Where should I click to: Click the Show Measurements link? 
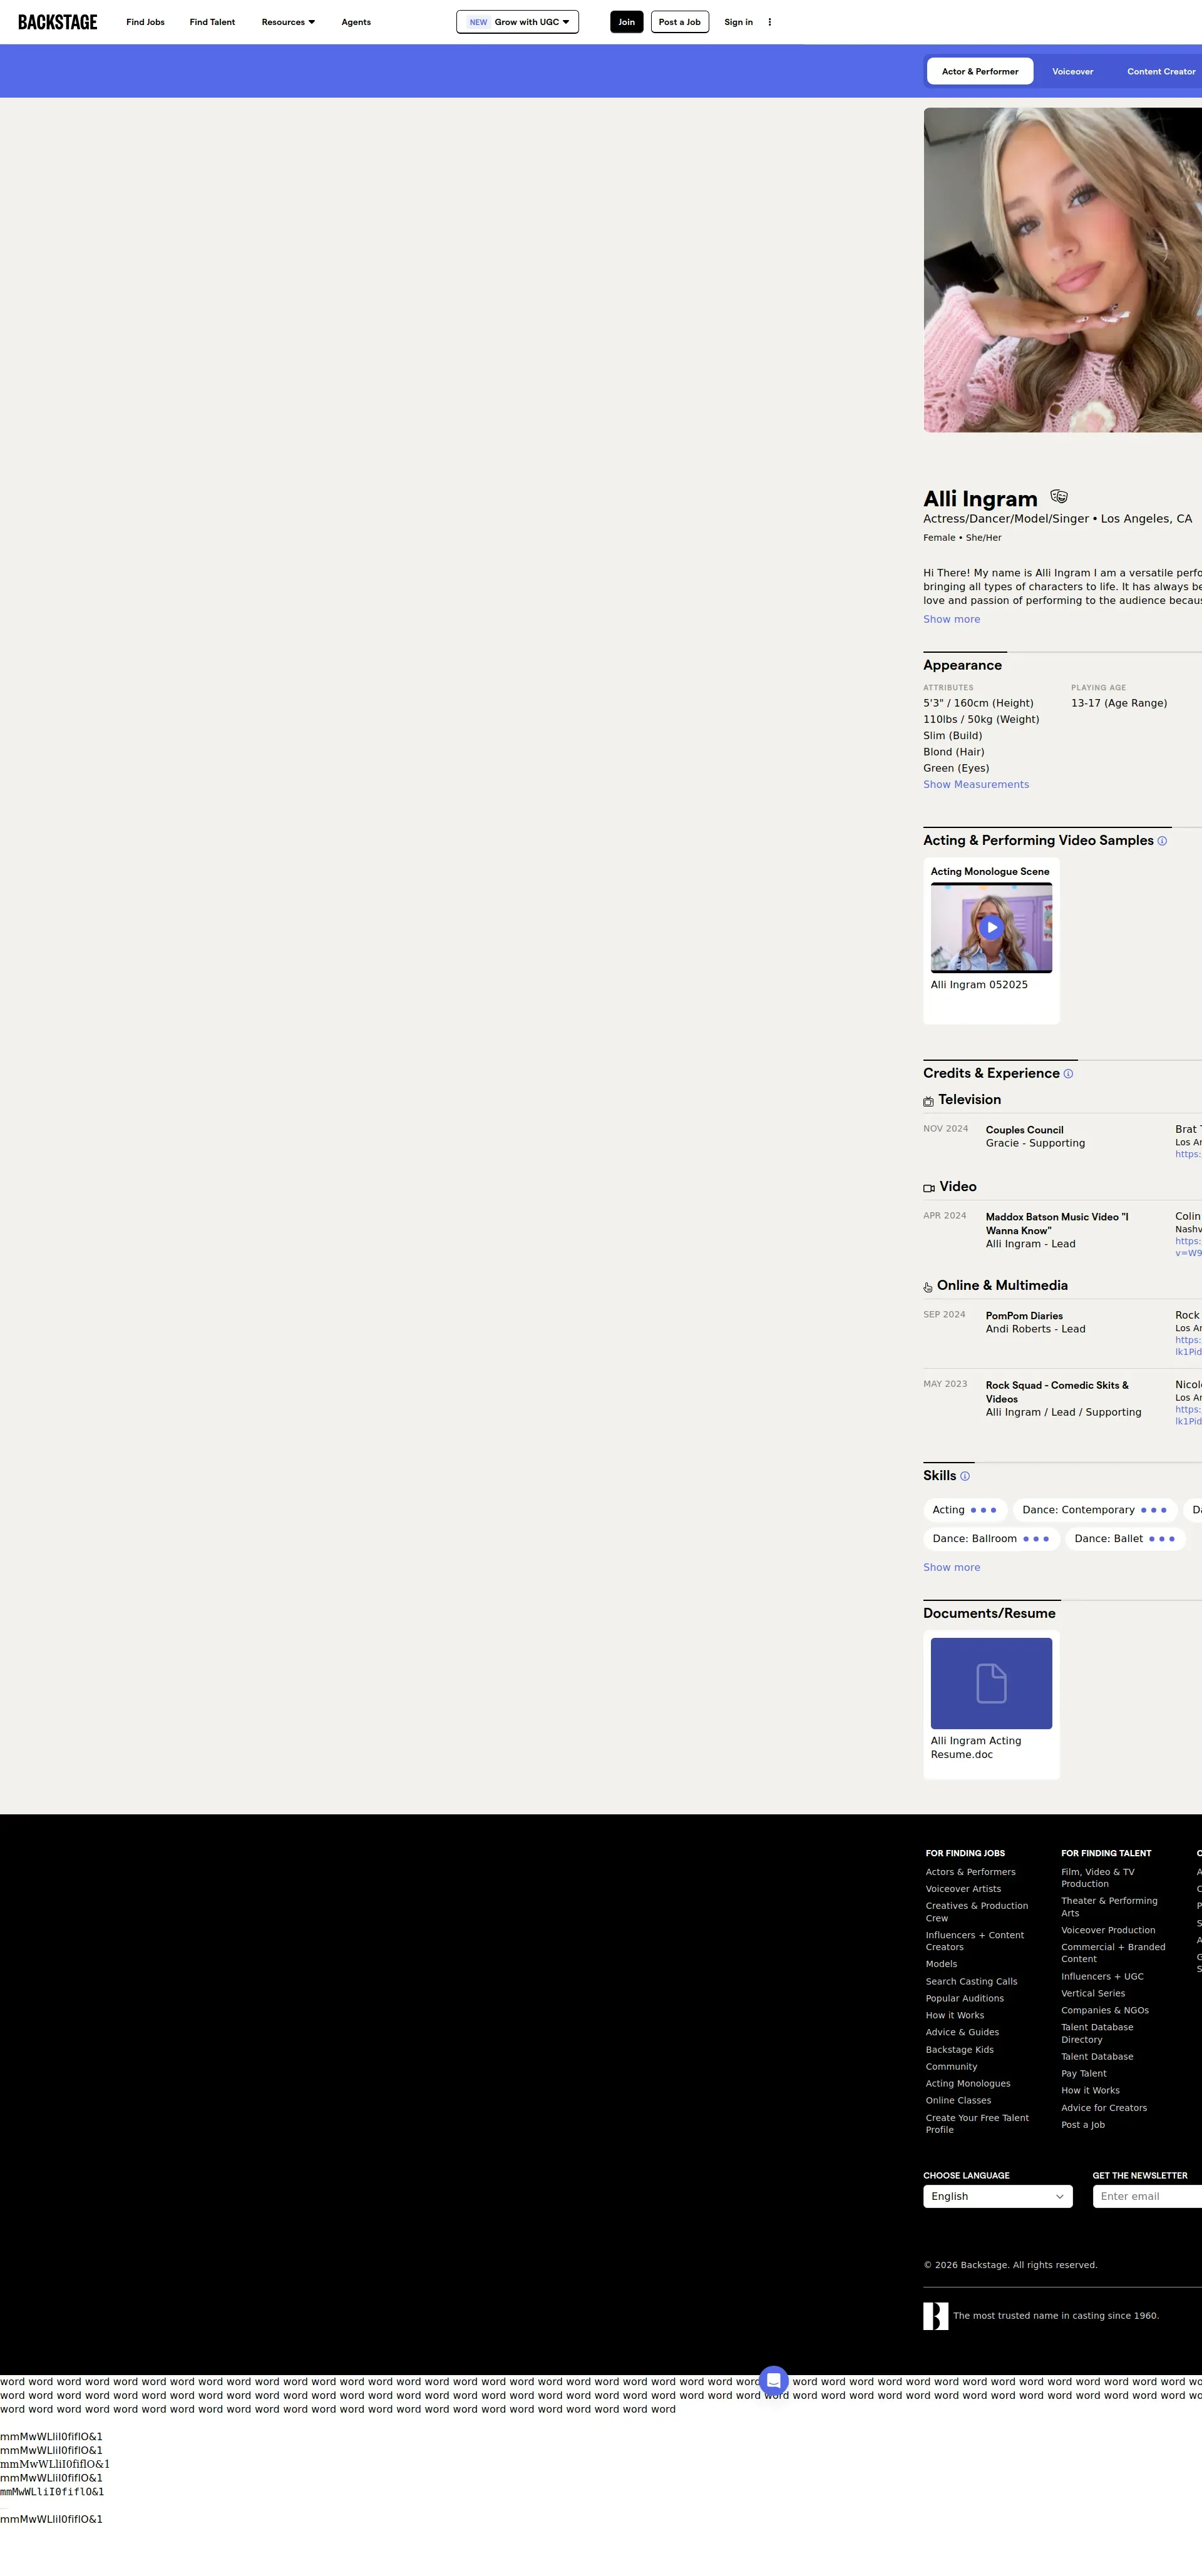(x=975, y=784)
